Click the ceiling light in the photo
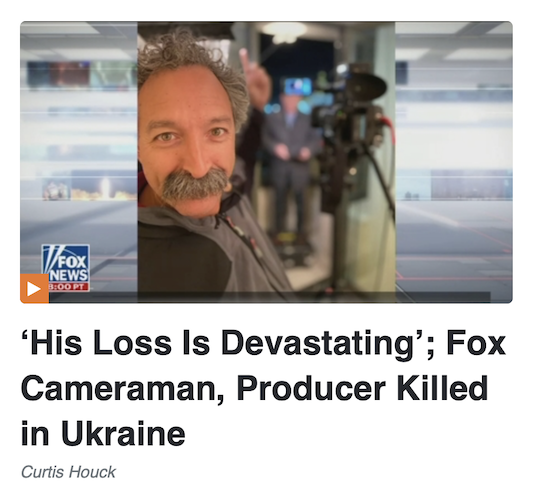This screenshot has width=535, height=491. [284, 32]
